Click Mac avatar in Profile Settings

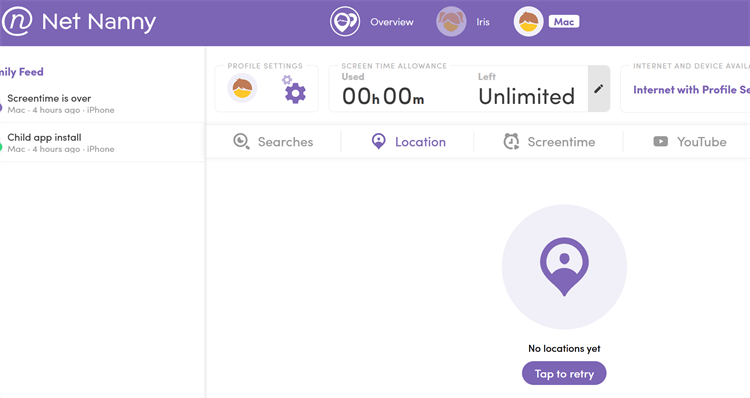tap(242, 88)
